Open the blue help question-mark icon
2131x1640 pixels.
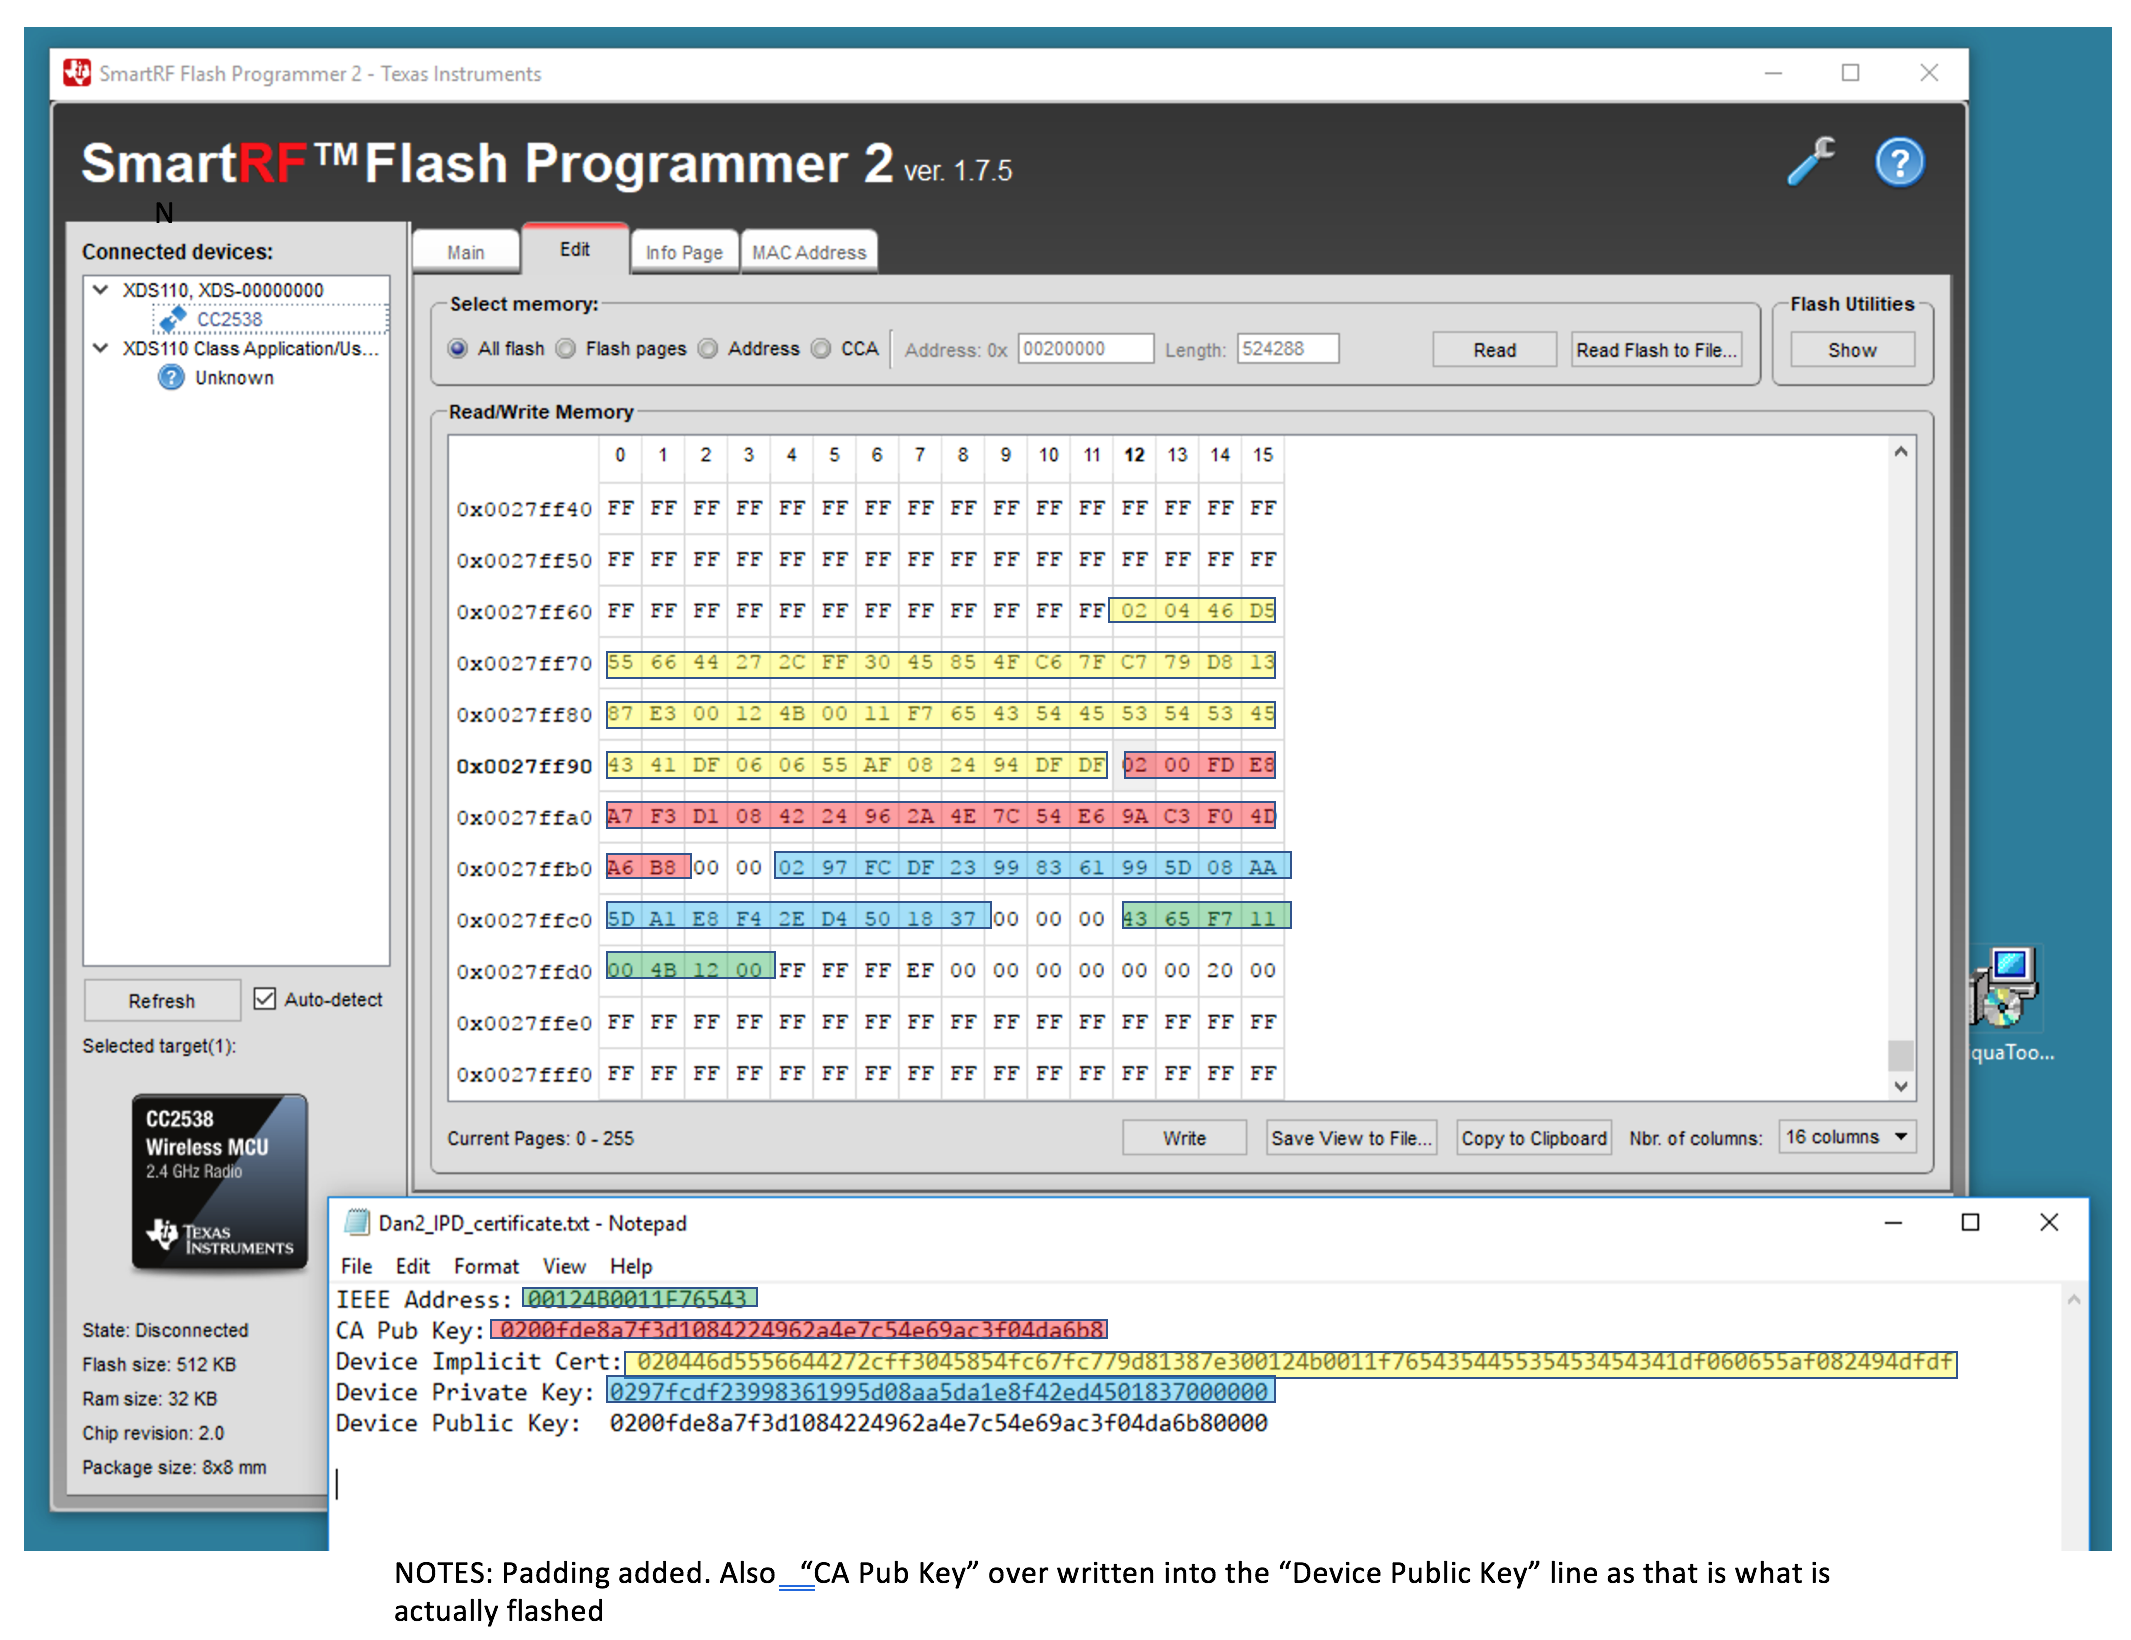[x=1898, y=162]
